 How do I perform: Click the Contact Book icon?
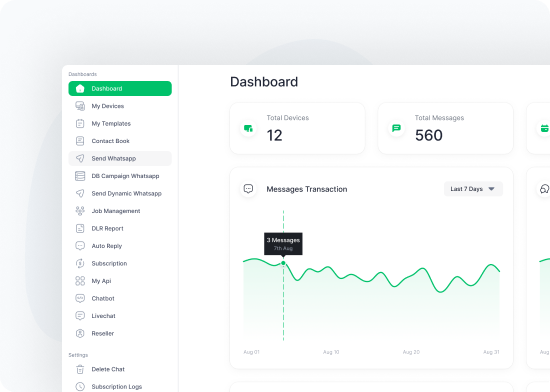point(80,141)
